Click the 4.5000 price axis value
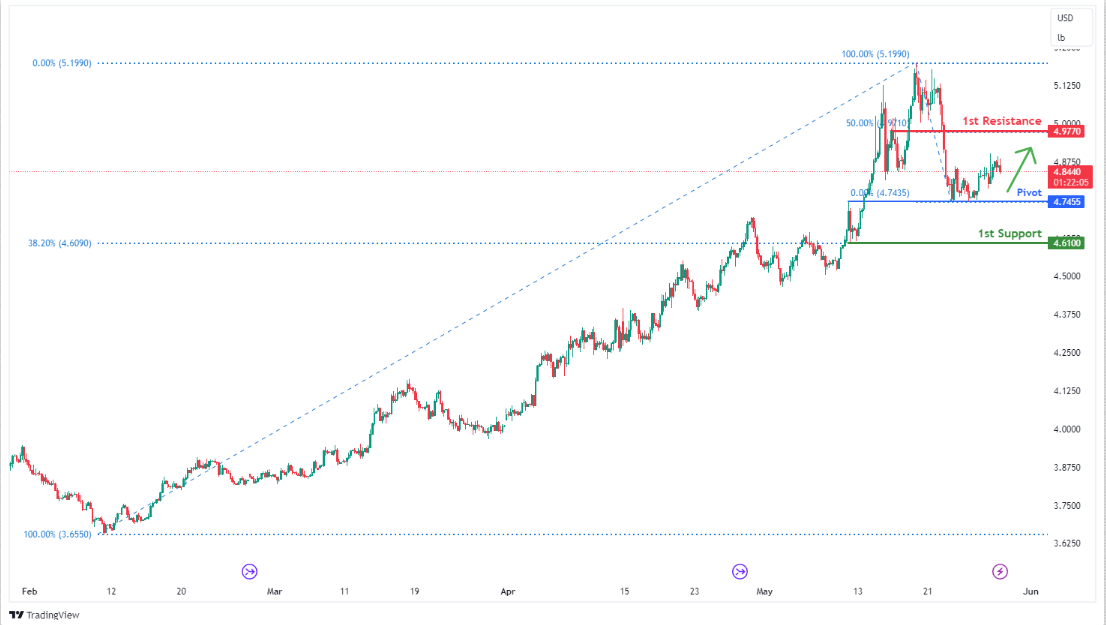1106x625 pixels. coord(1066,276)
